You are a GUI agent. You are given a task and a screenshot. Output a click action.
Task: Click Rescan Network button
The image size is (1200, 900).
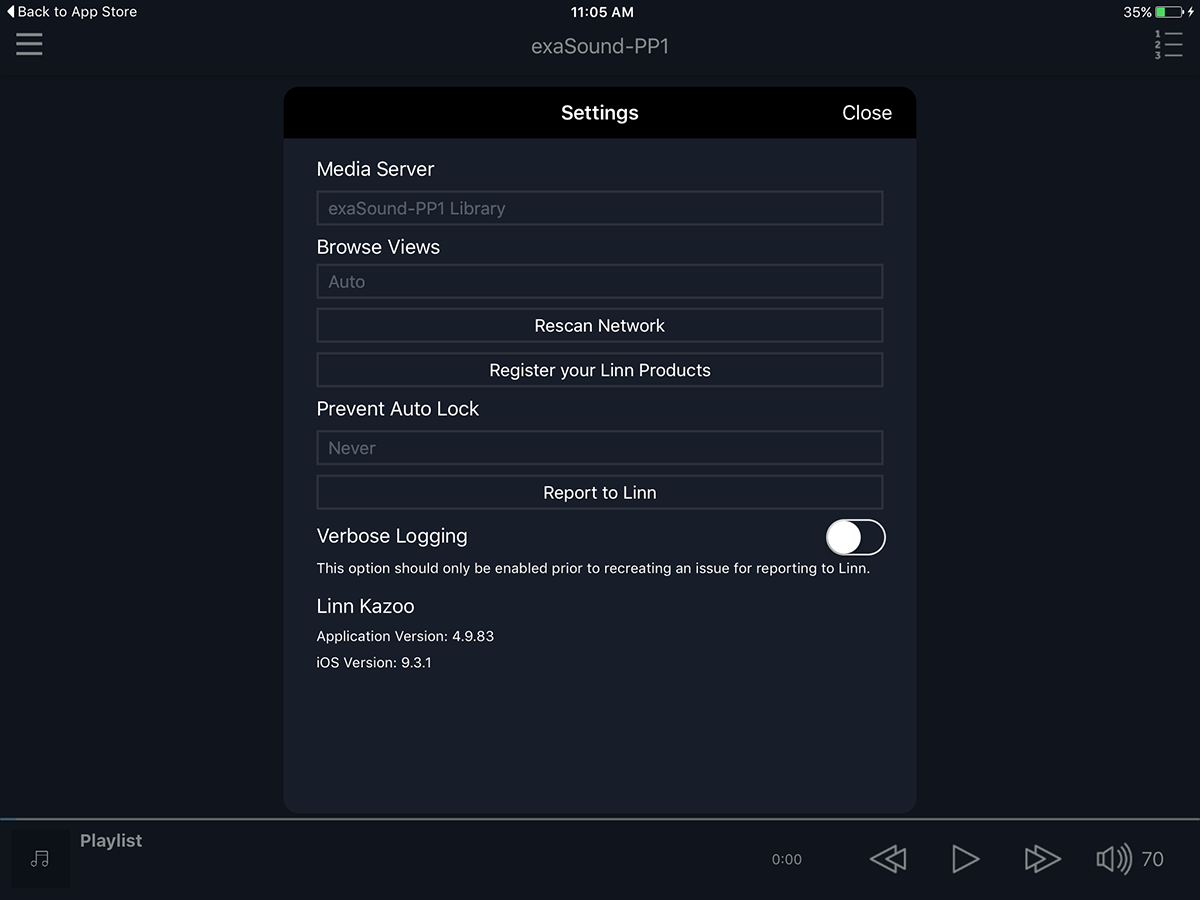coord(599,326)
